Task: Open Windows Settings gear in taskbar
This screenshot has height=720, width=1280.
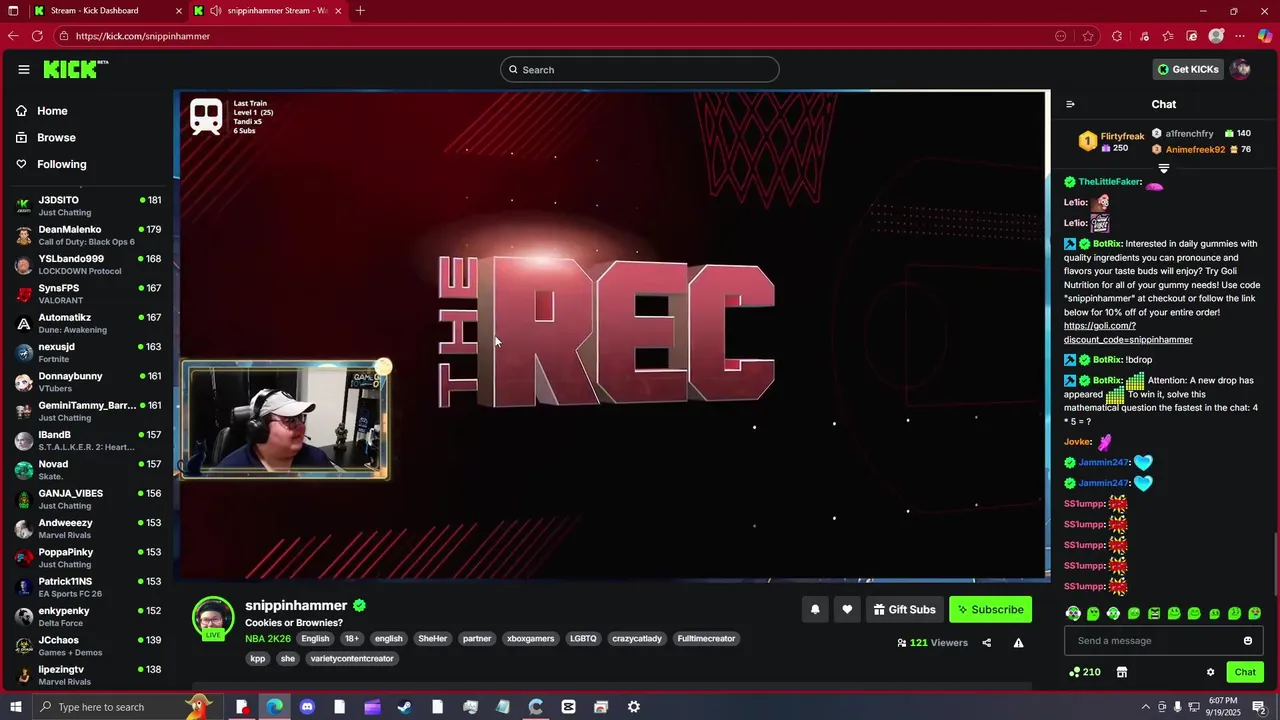Action: (634, 707)
